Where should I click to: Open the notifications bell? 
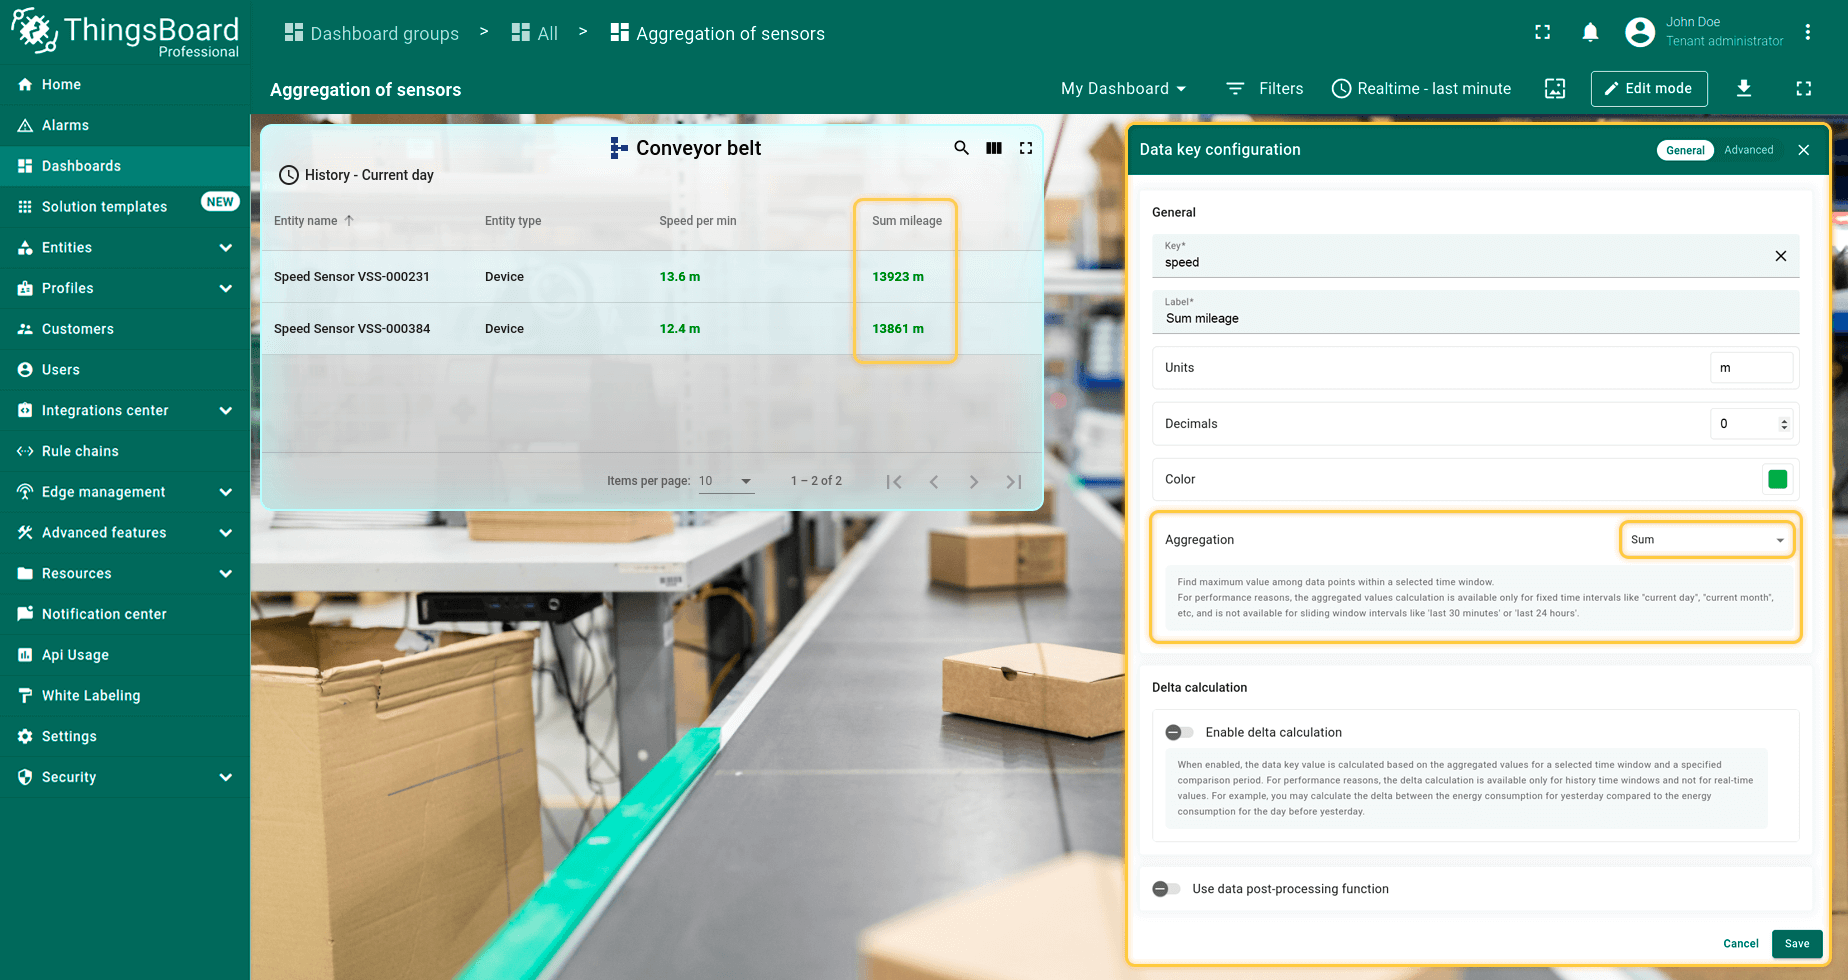1590,33
